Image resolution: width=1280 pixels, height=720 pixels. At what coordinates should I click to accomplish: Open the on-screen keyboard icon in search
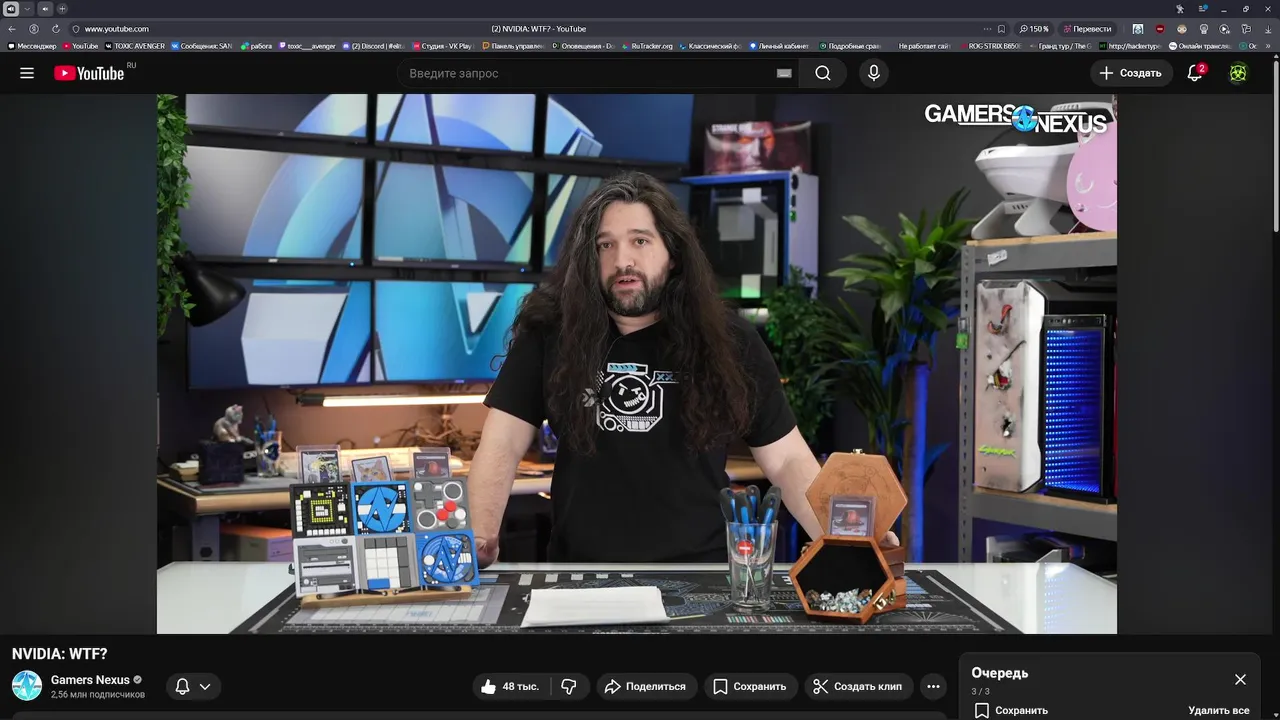click(784, 73)
